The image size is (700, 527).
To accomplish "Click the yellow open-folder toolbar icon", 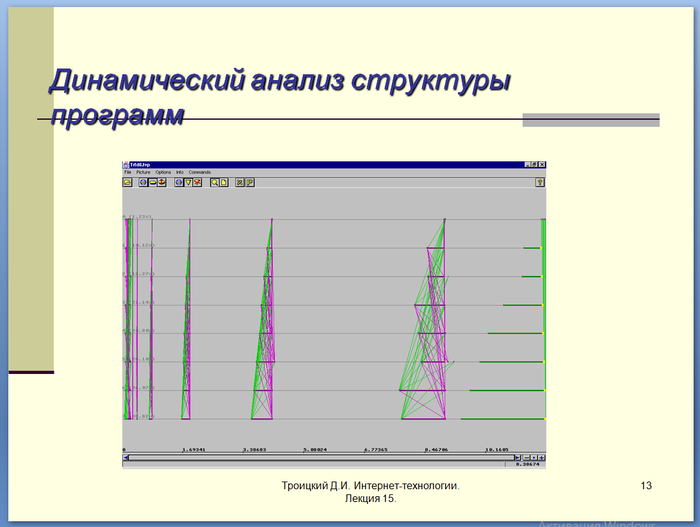I will (x=127, y=182).
